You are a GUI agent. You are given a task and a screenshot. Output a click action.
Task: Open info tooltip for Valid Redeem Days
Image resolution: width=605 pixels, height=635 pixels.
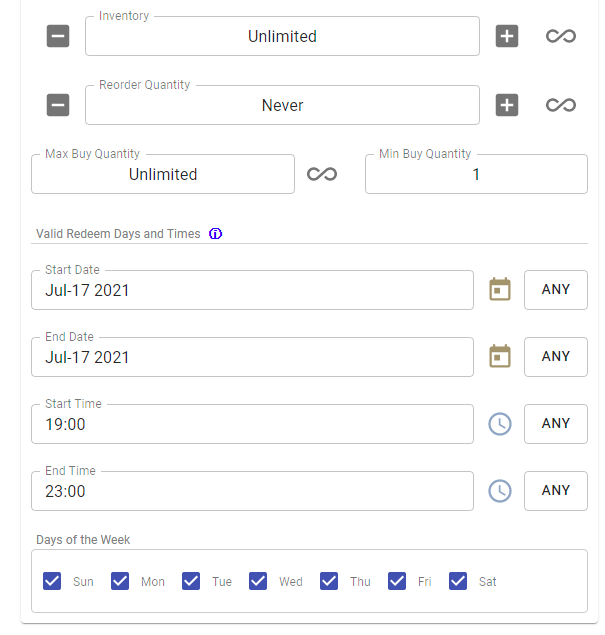click(215, 234)
